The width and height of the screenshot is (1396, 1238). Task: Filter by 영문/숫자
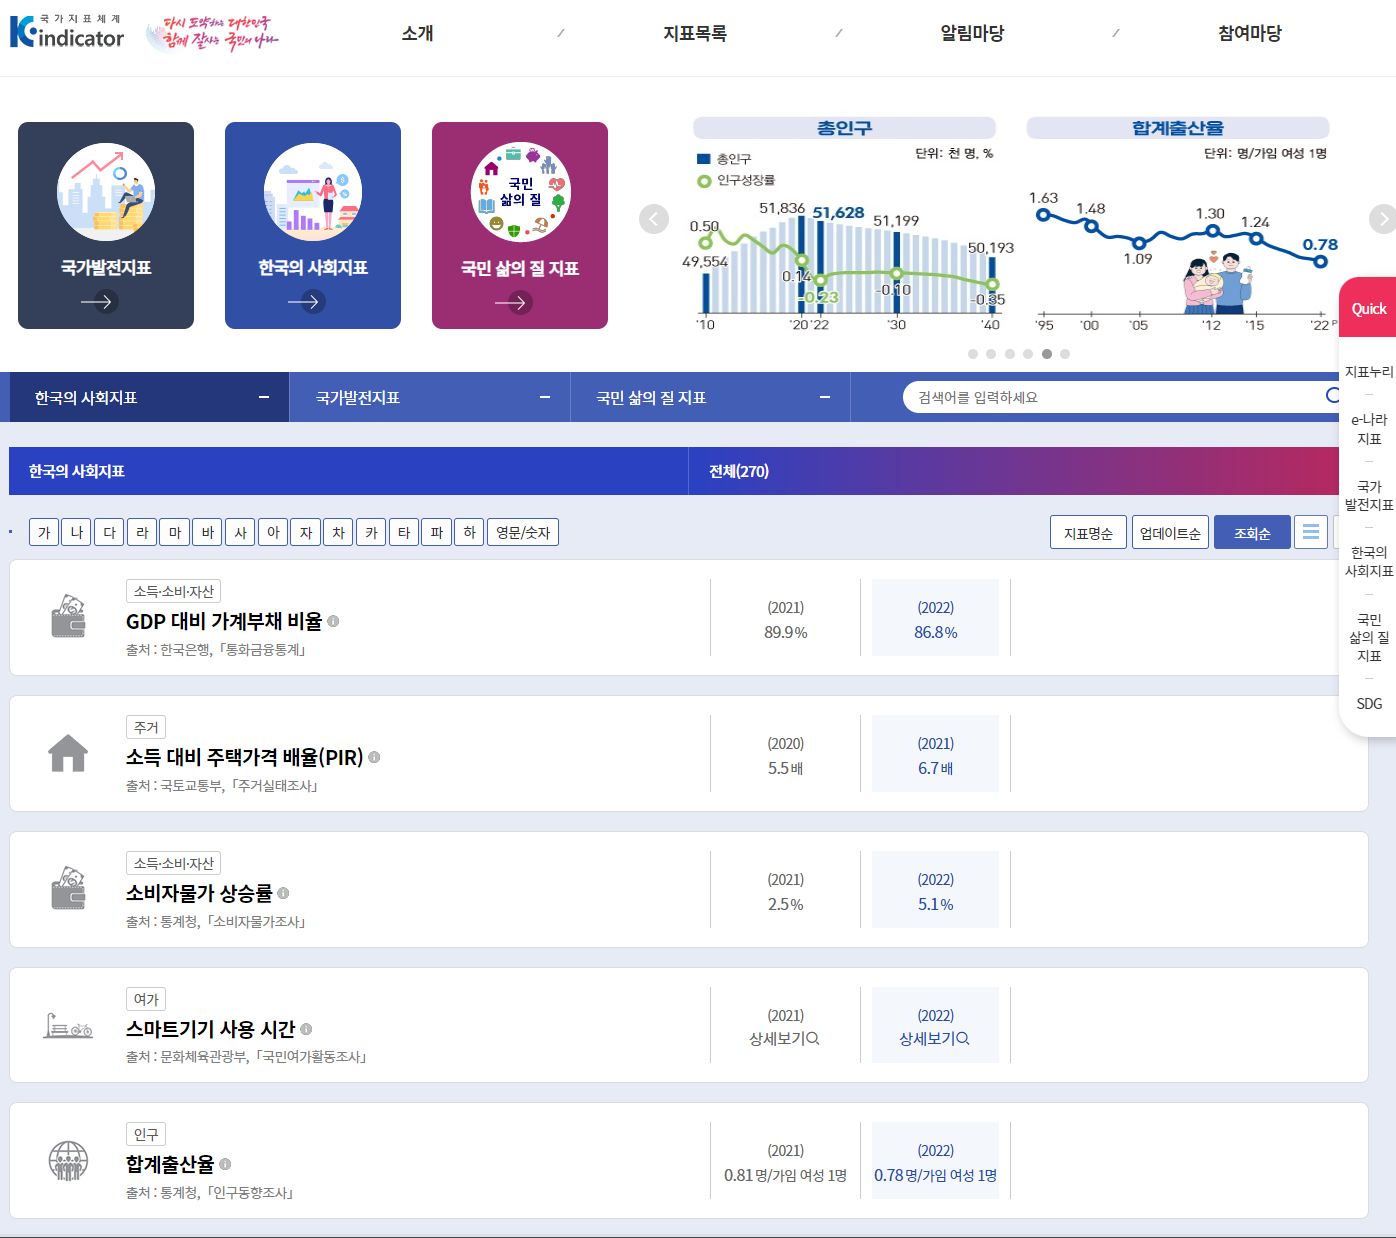tap(523, 532)
